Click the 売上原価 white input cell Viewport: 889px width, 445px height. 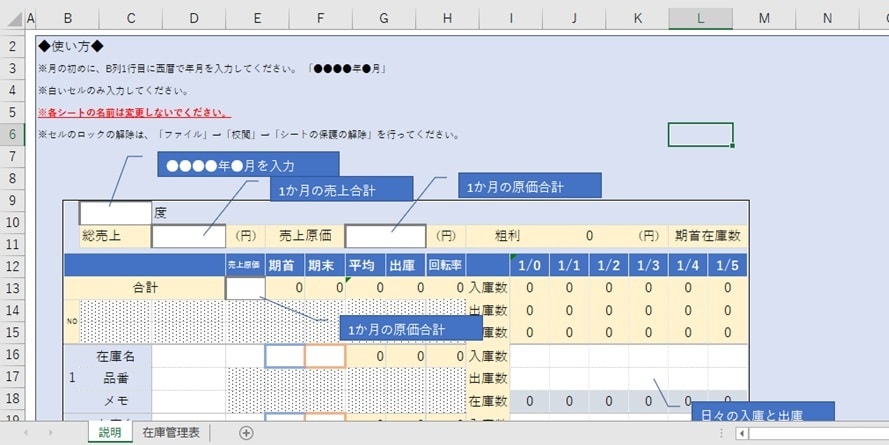[386, 236]
